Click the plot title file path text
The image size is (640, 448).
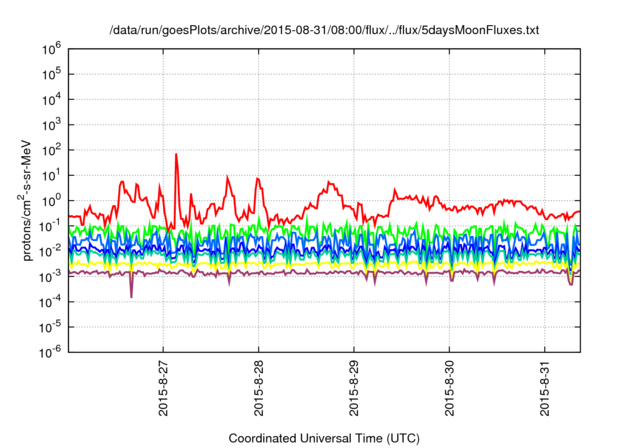pos(324,30)
